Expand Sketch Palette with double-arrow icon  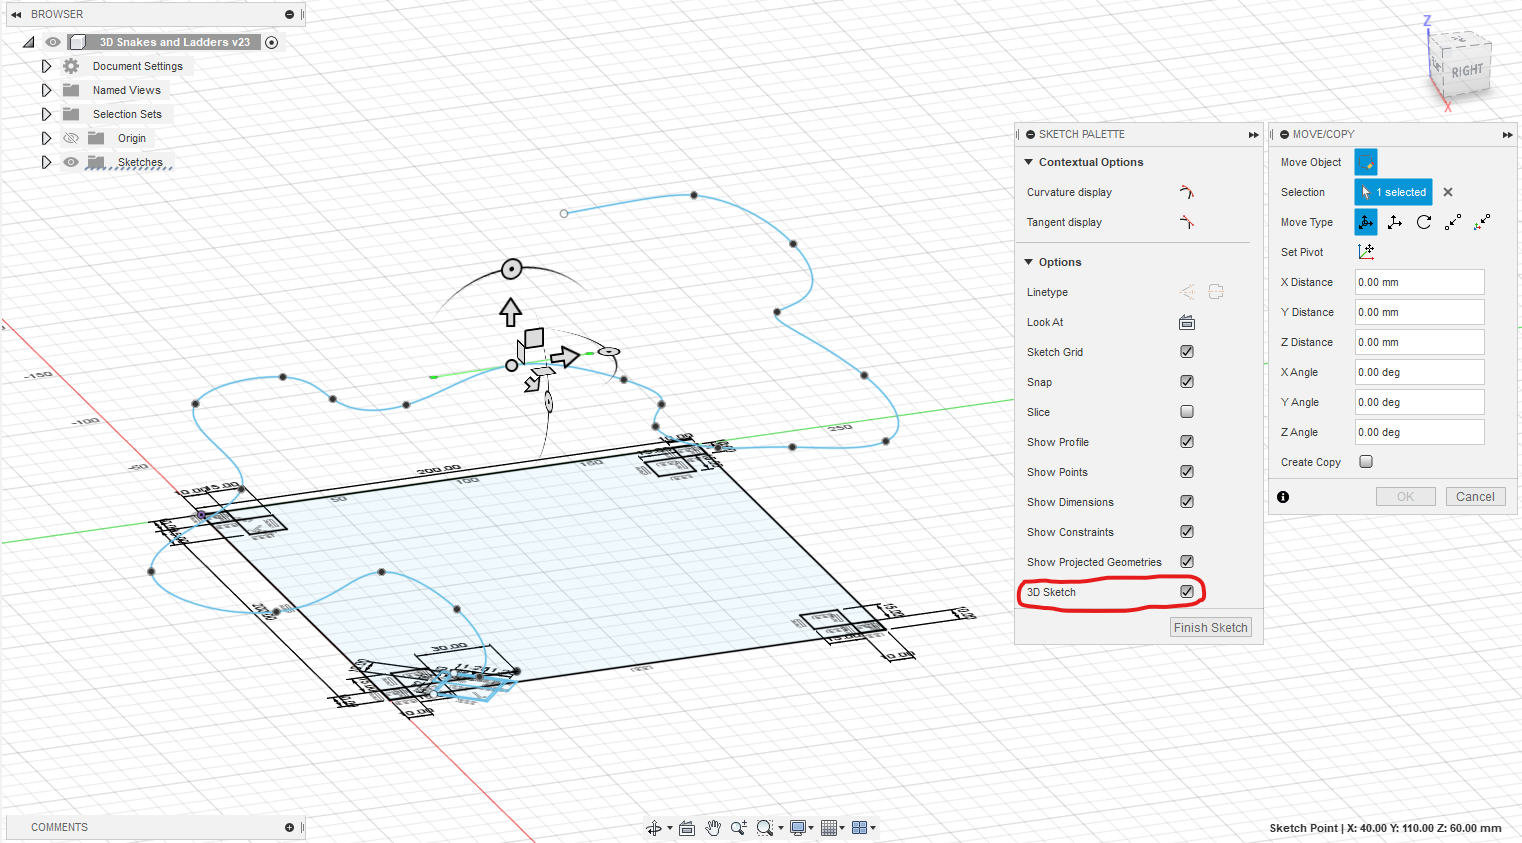(x=1253, y=134)
